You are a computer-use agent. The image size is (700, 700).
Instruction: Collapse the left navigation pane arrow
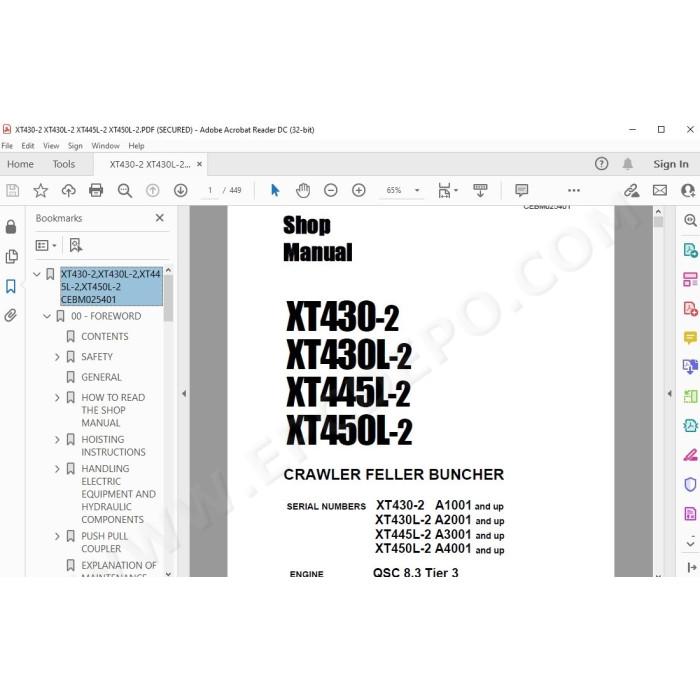184,393
